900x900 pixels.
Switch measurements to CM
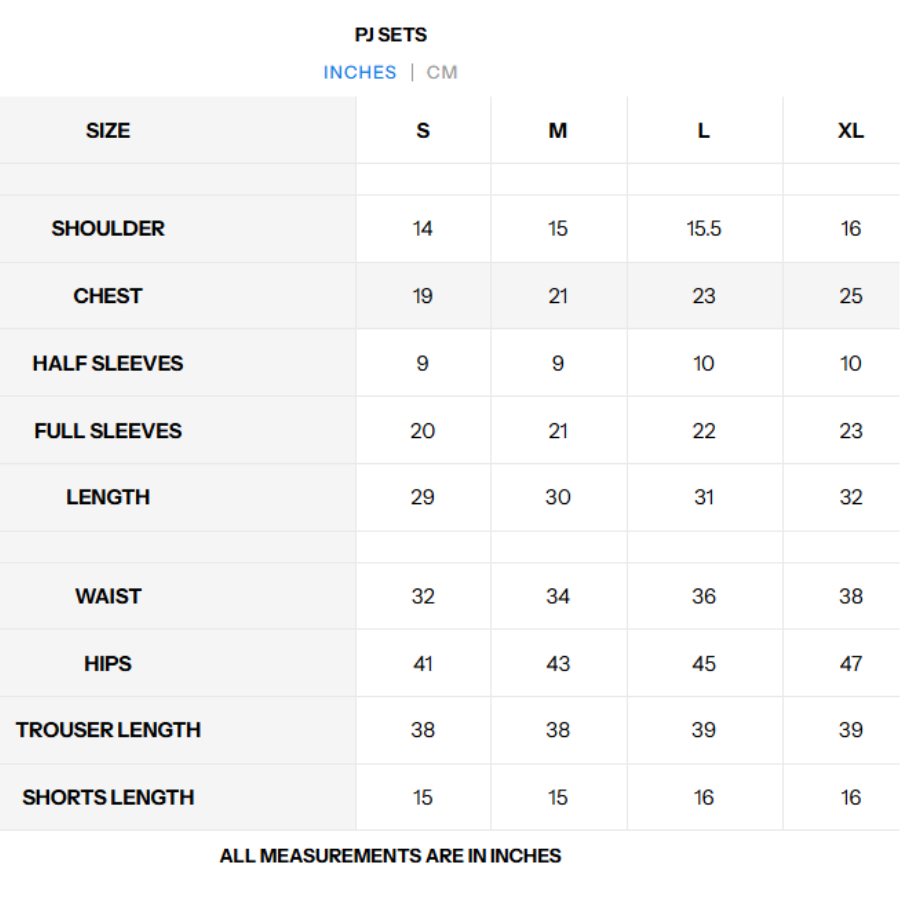(442, 72)
